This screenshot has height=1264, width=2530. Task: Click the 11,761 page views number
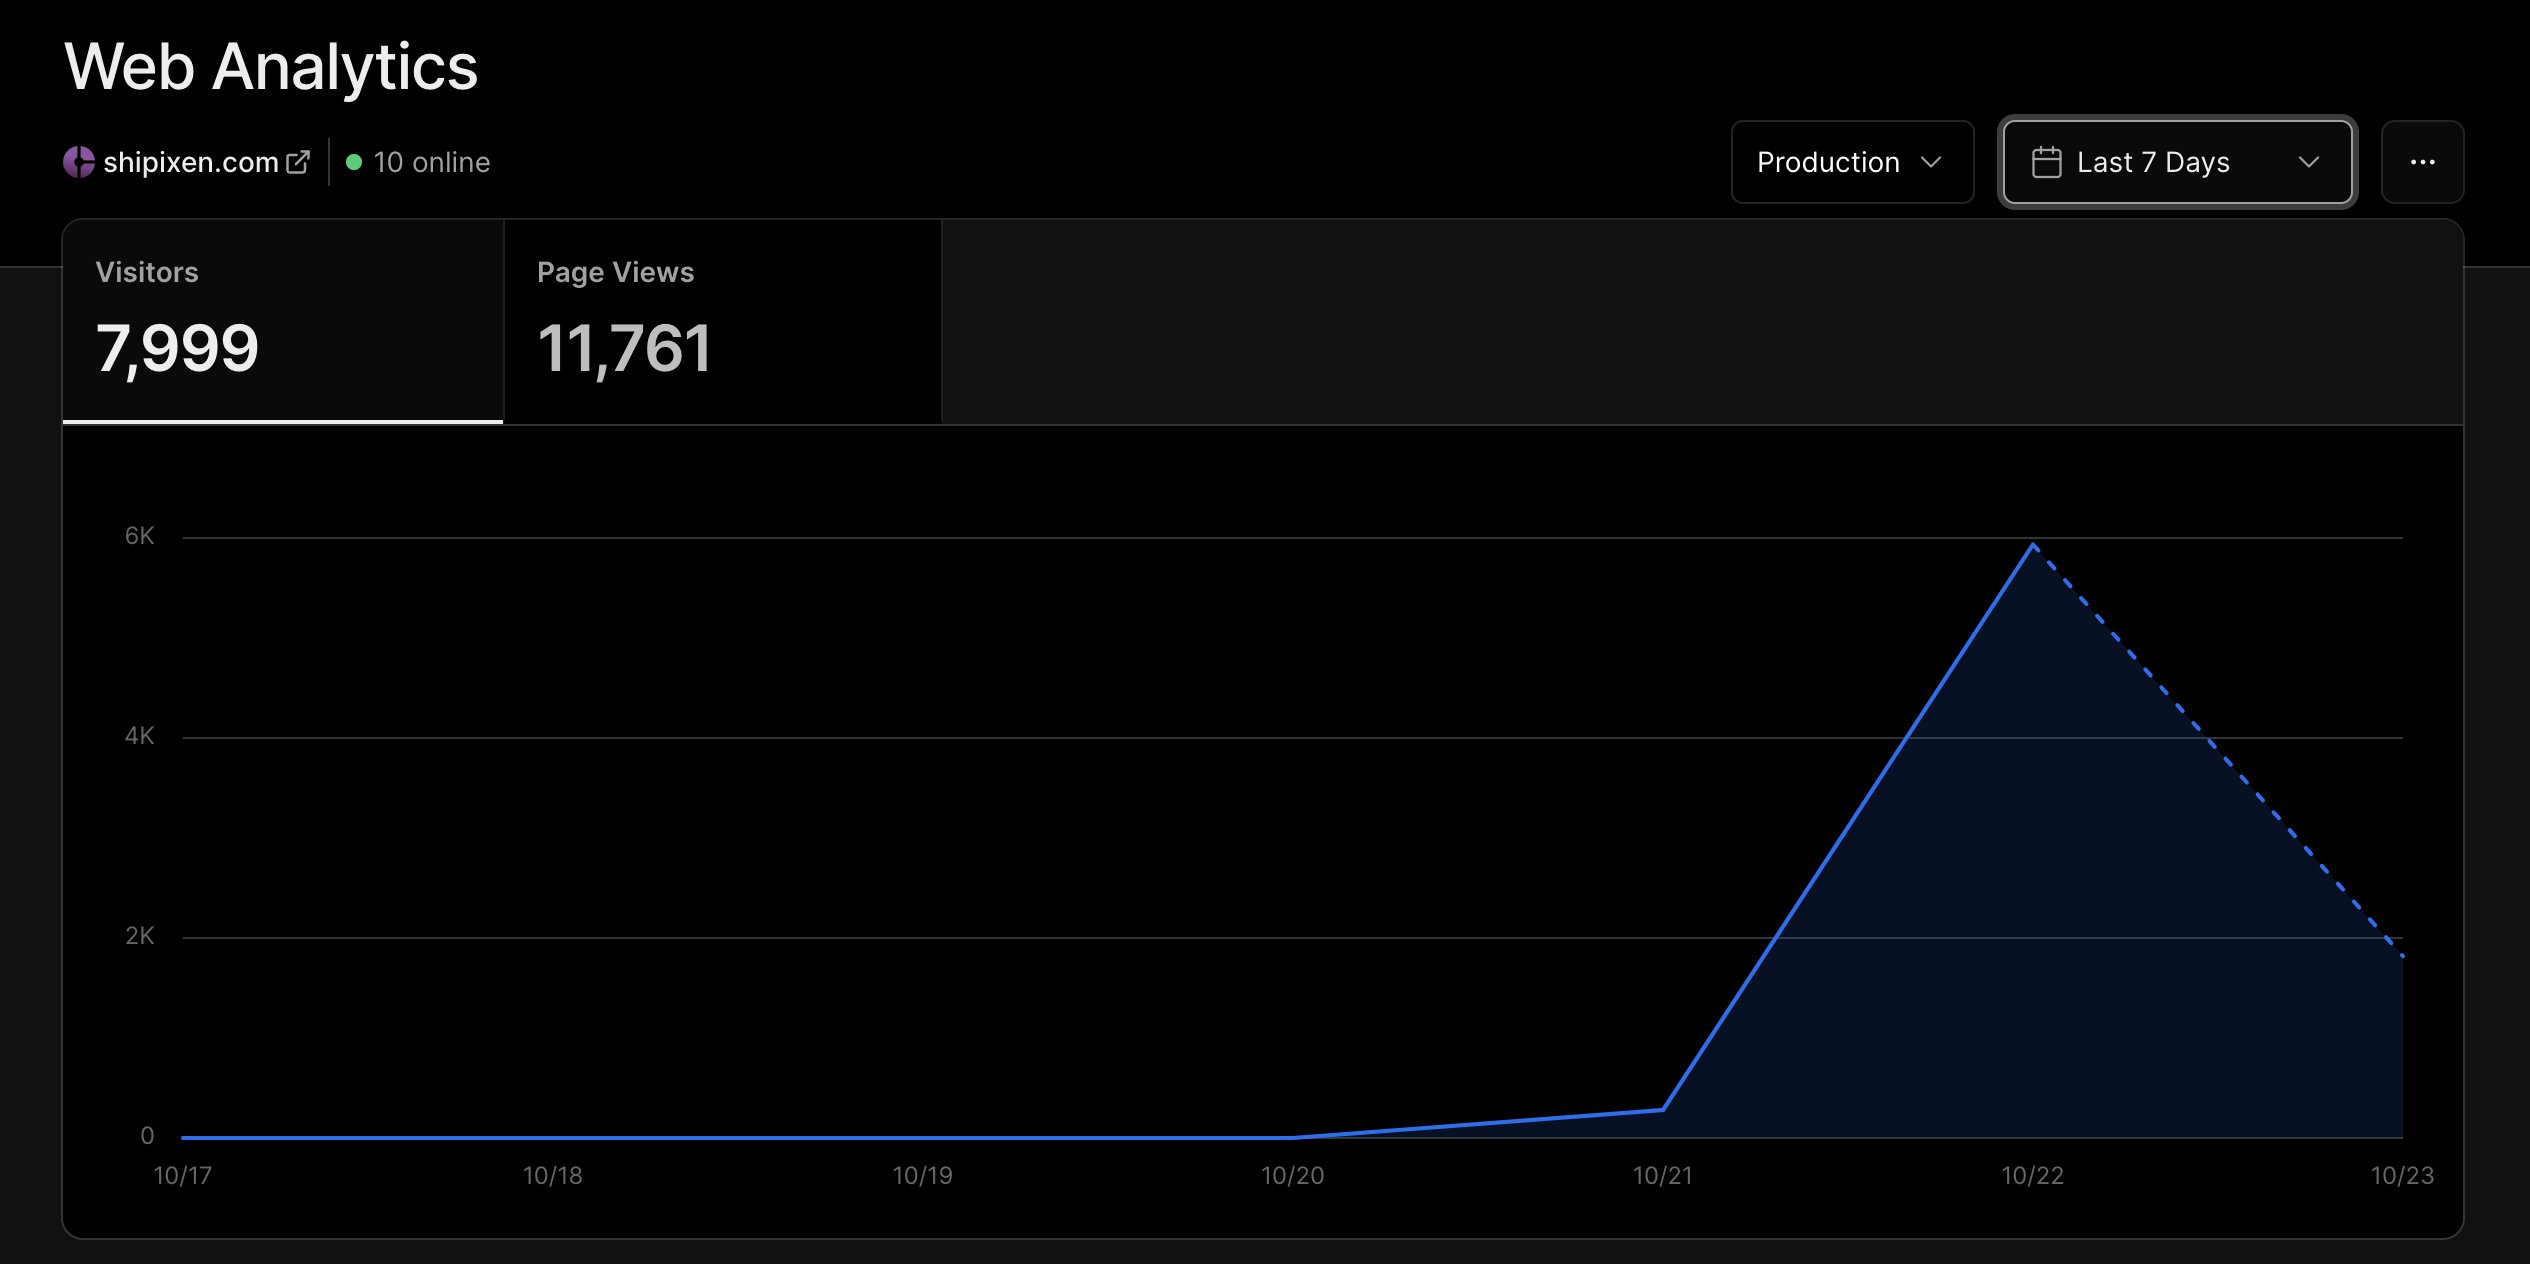pyautogui.click(x=624, y=349)
